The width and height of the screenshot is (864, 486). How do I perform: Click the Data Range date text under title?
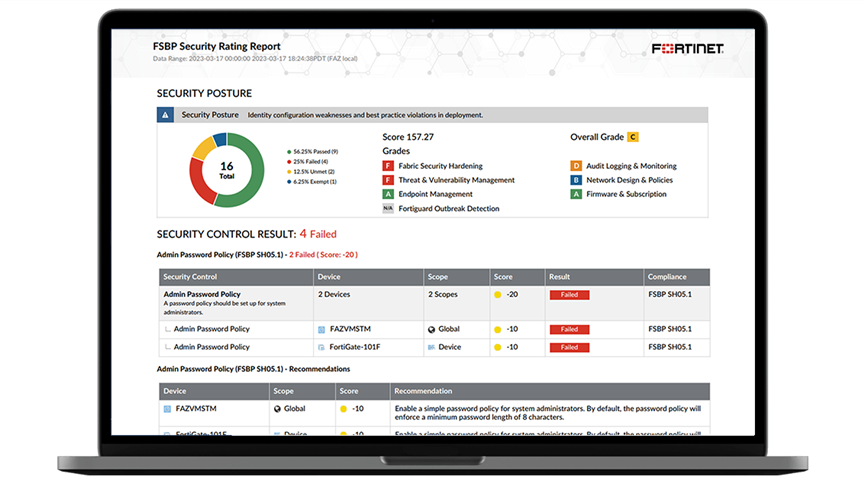255,58
